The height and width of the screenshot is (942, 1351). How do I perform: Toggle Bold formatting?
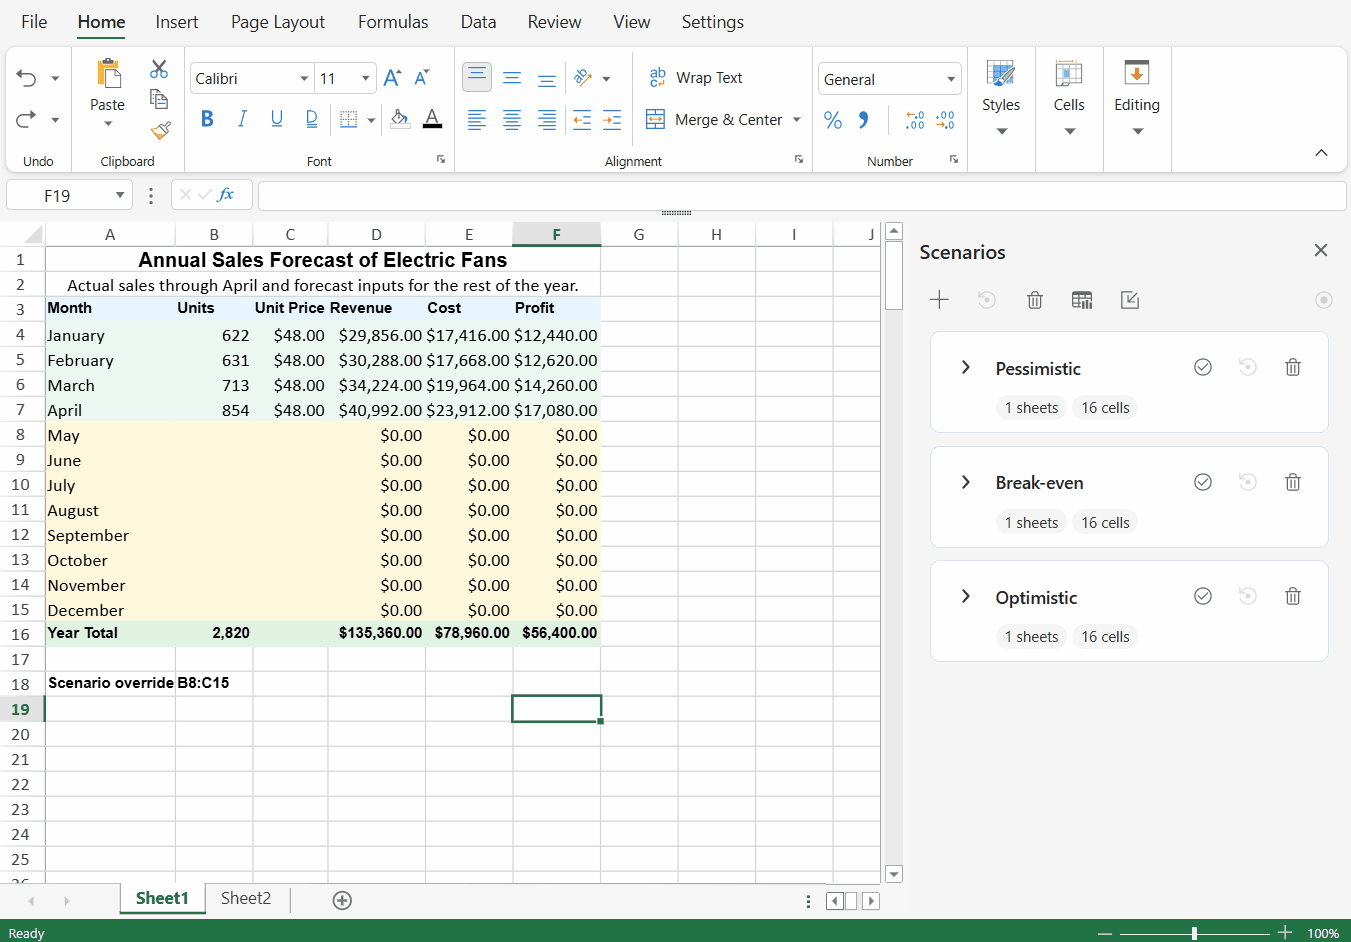click(x=207, y=119)
